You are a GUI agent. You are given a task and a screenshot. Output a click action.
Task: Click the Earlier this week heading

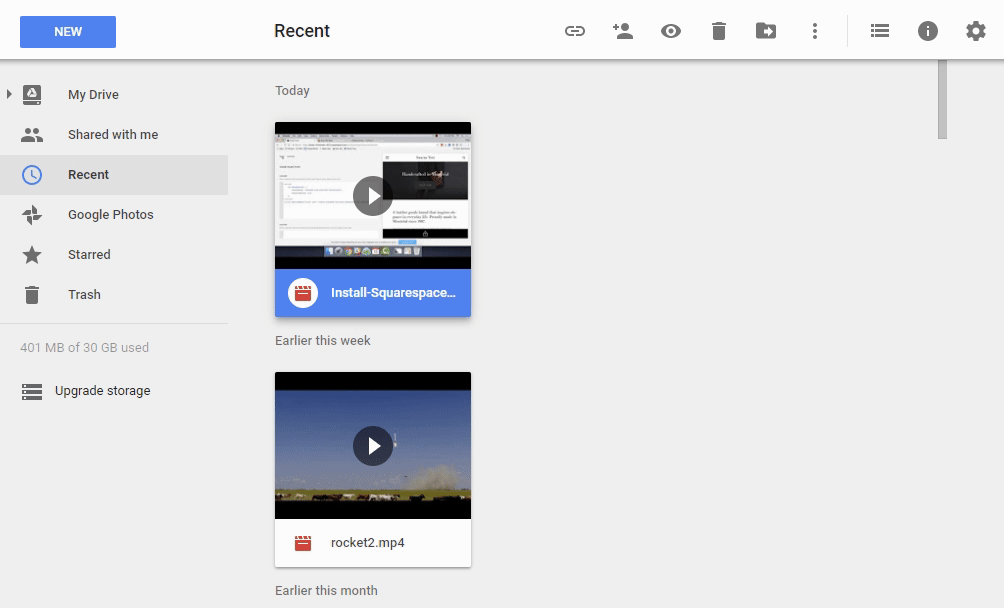(323, 340)
